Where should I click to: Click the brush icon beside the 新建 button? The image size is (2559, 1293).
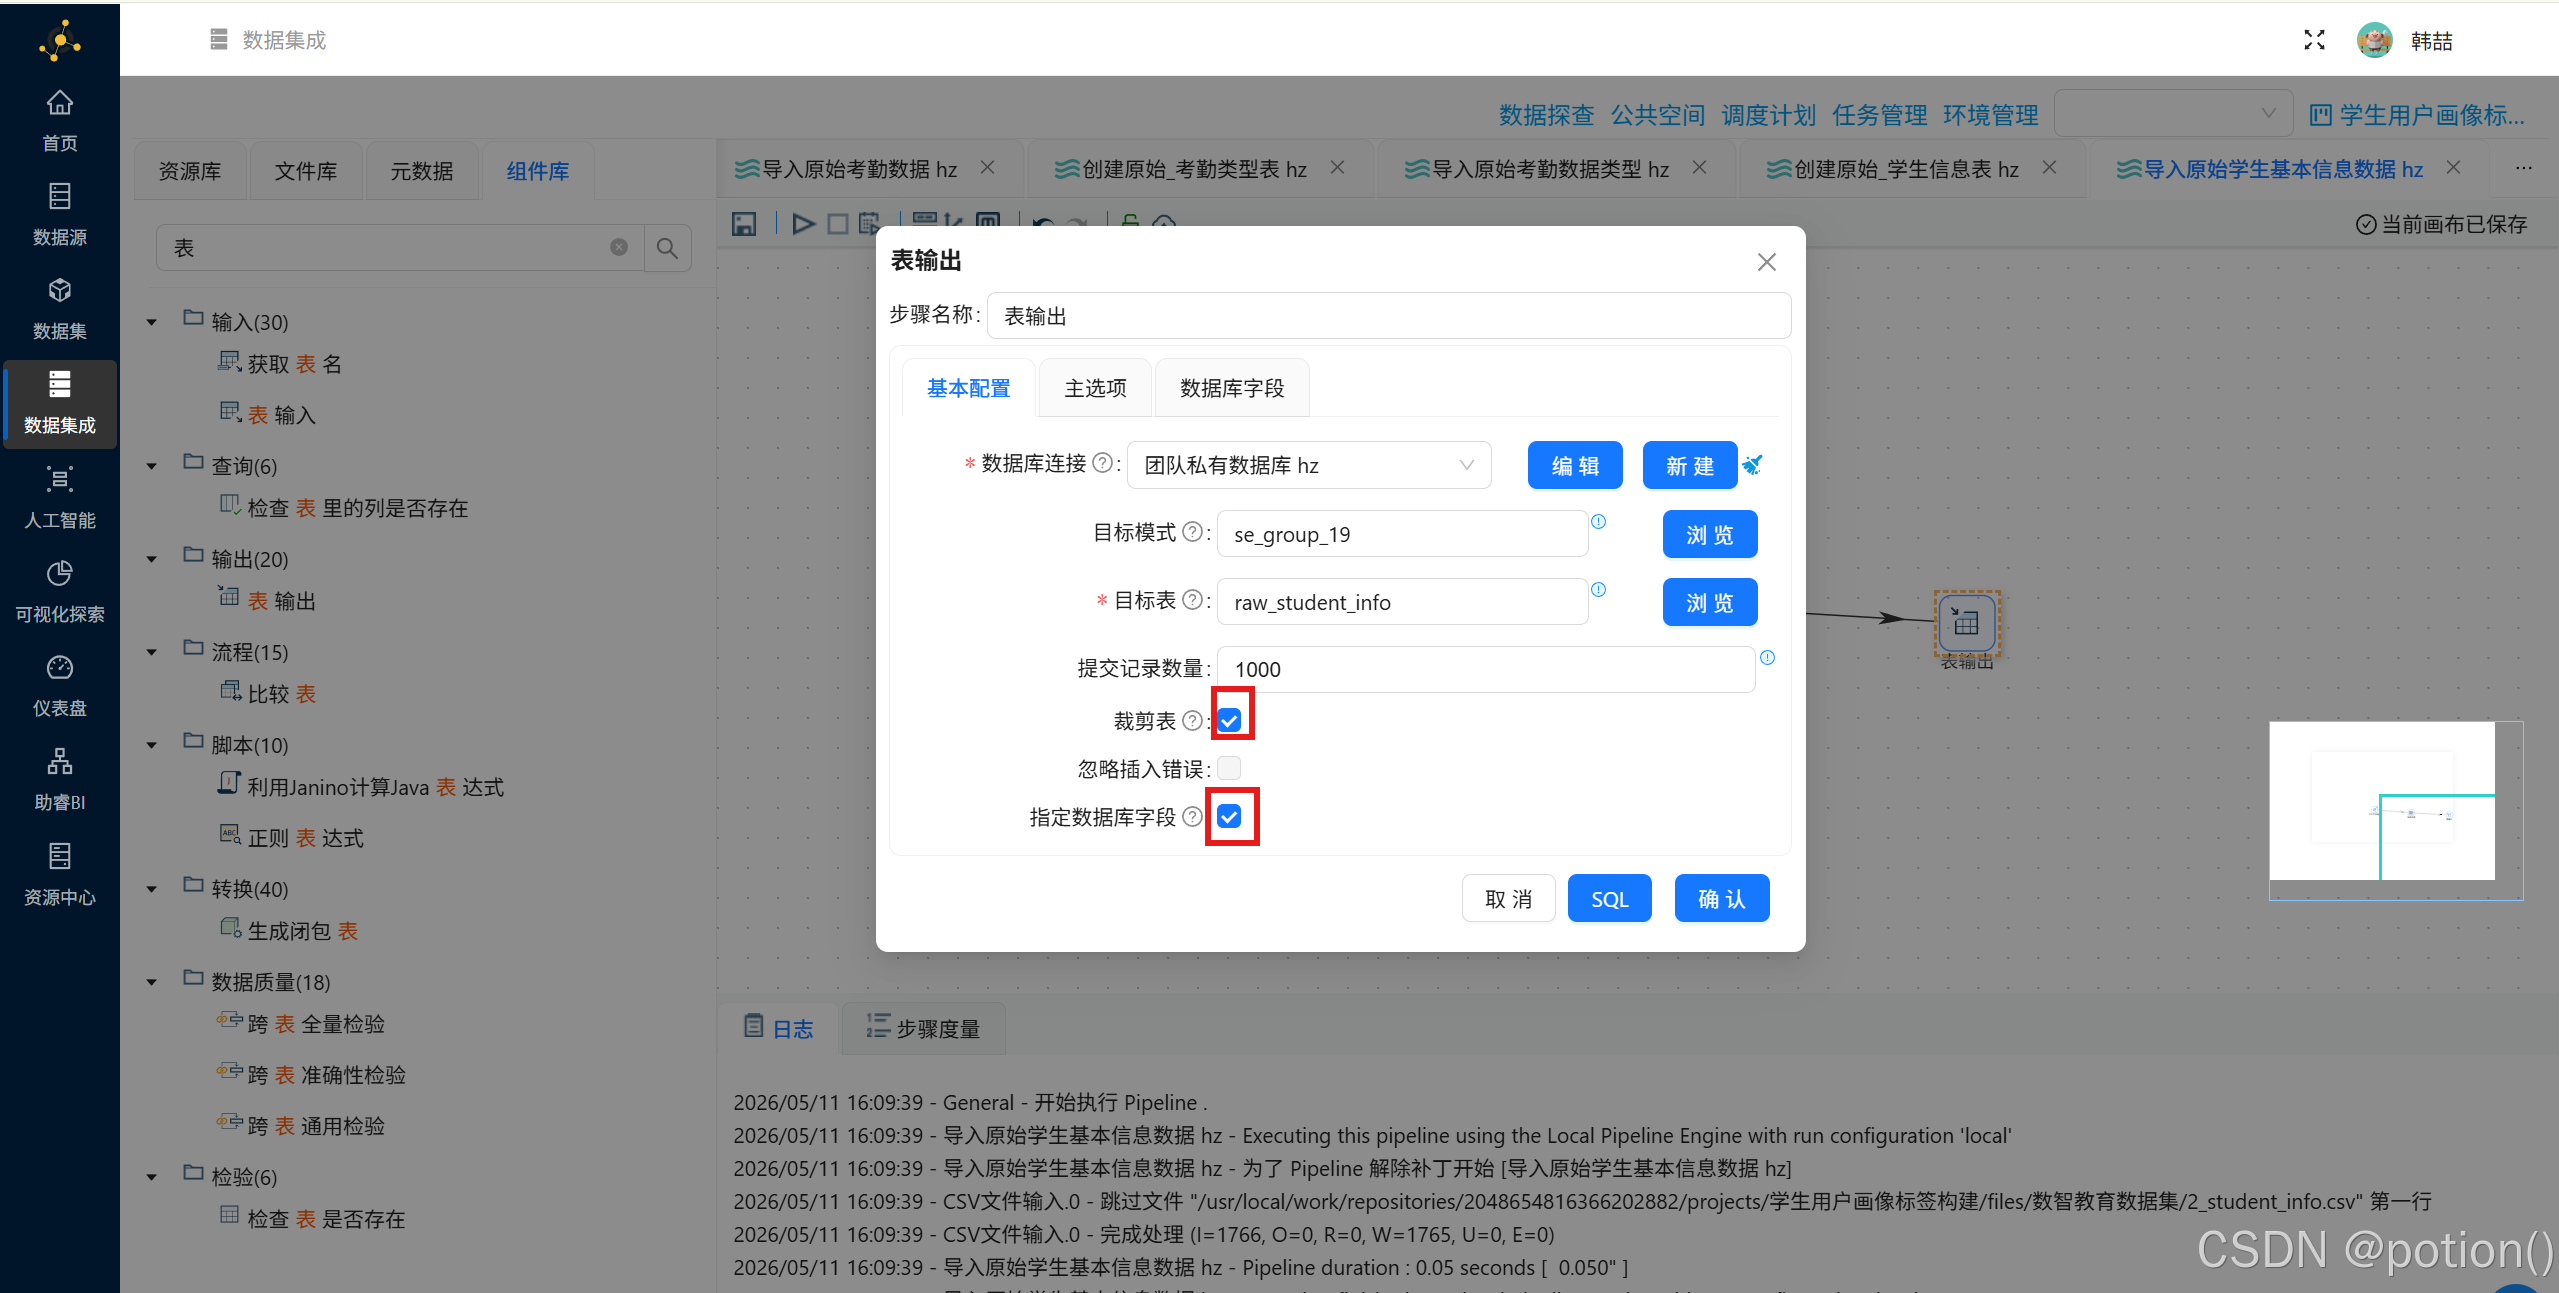tap(1753, 465)
